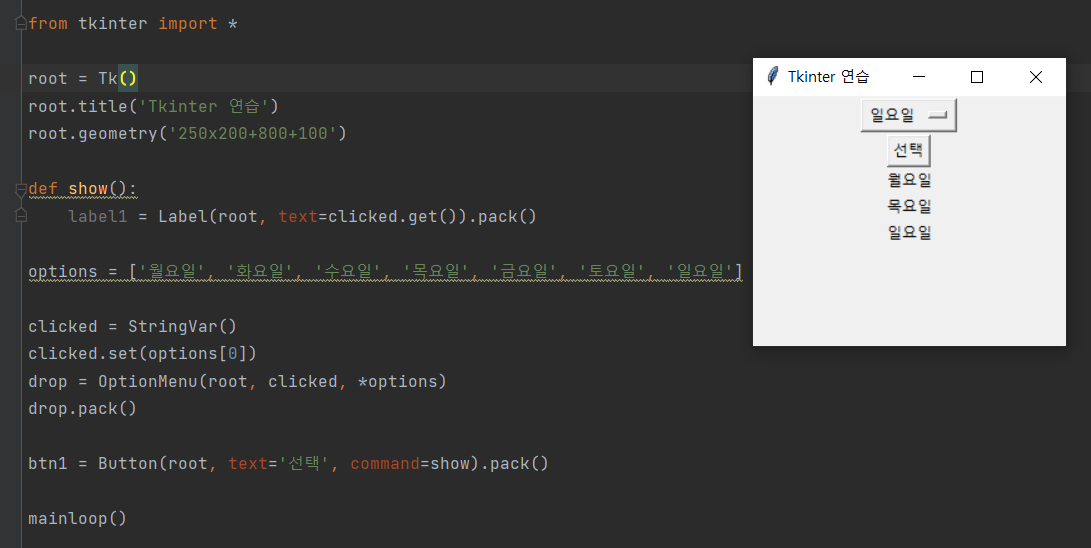Click the mainloop() line
Viewport: 1091px width, 548px height.
pyautogui.click(x=77, y=519)
